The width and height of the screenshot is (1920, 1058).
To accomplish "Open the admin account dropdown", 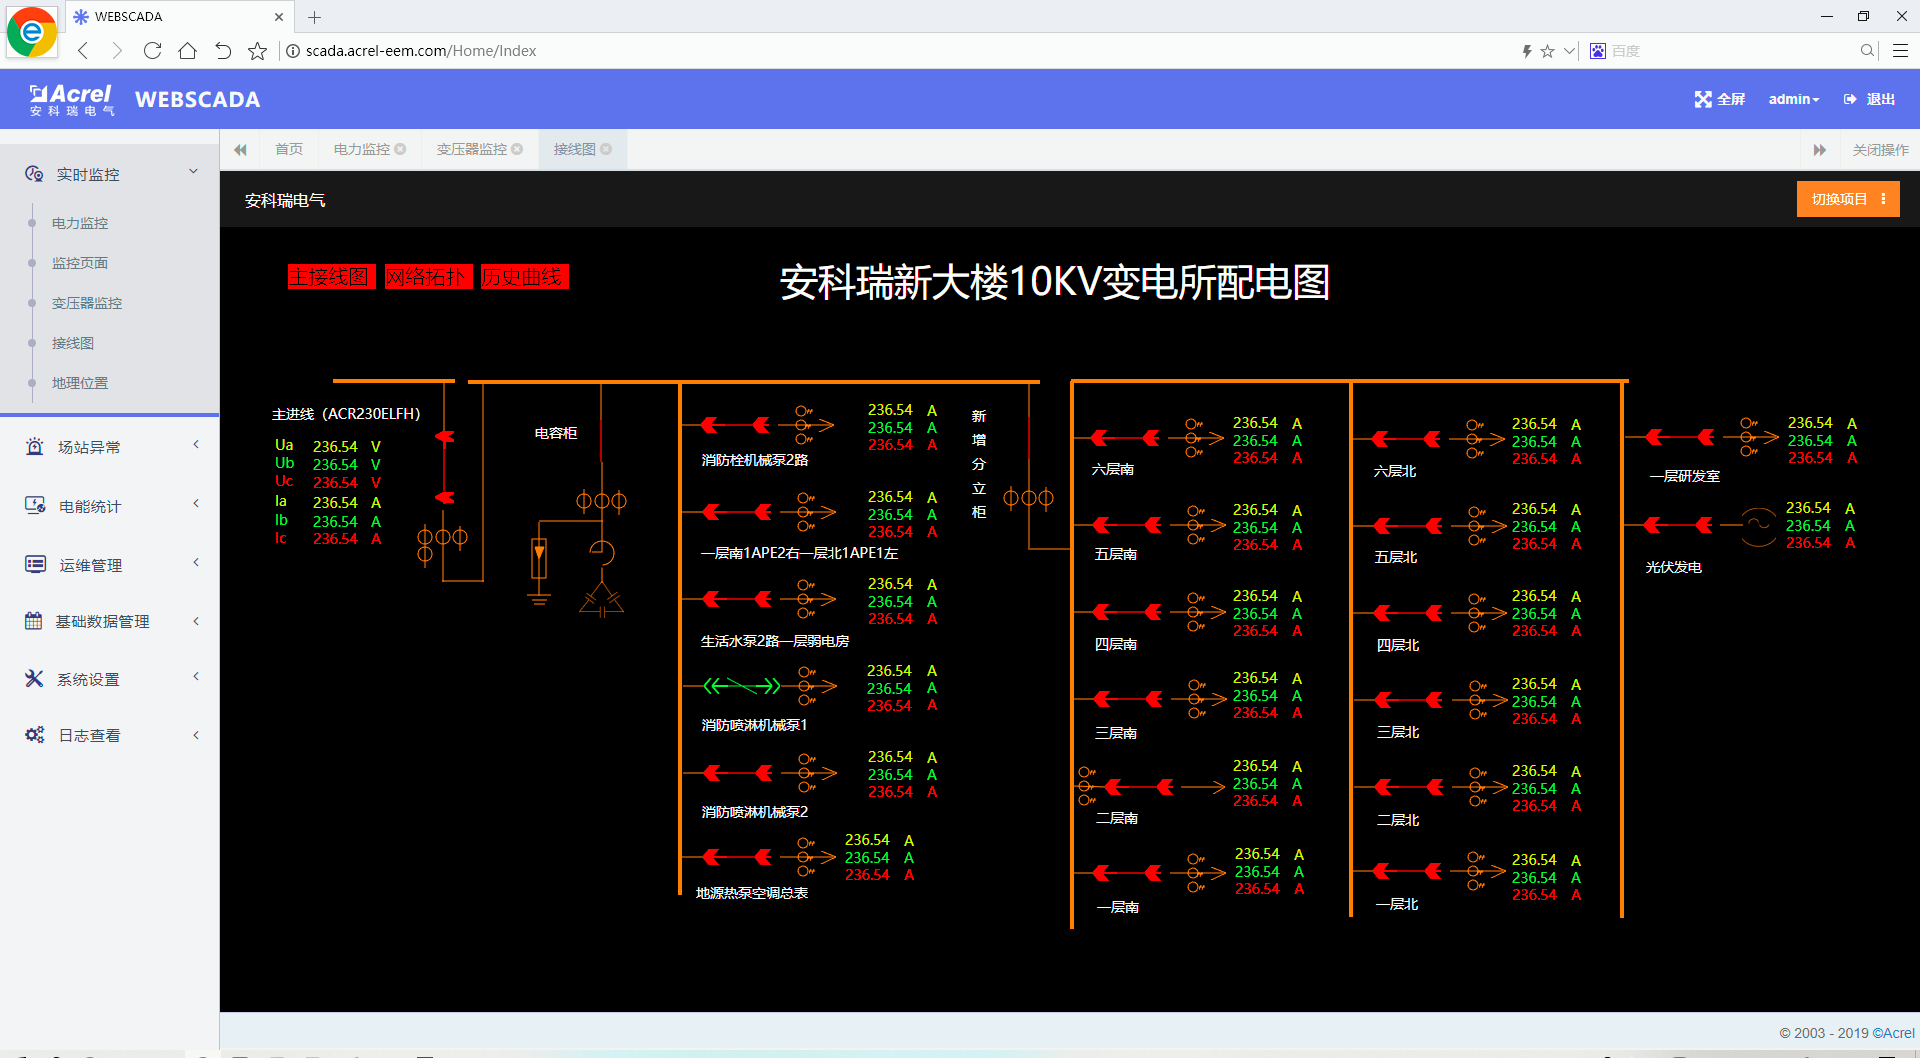I will [x=1793, y=99].
